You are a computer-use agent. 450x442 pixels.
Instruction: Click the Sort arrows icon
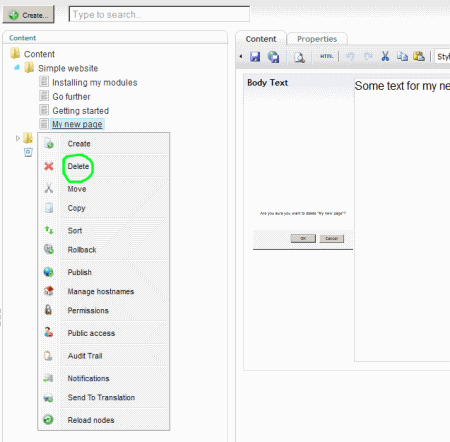pos(49,230)
